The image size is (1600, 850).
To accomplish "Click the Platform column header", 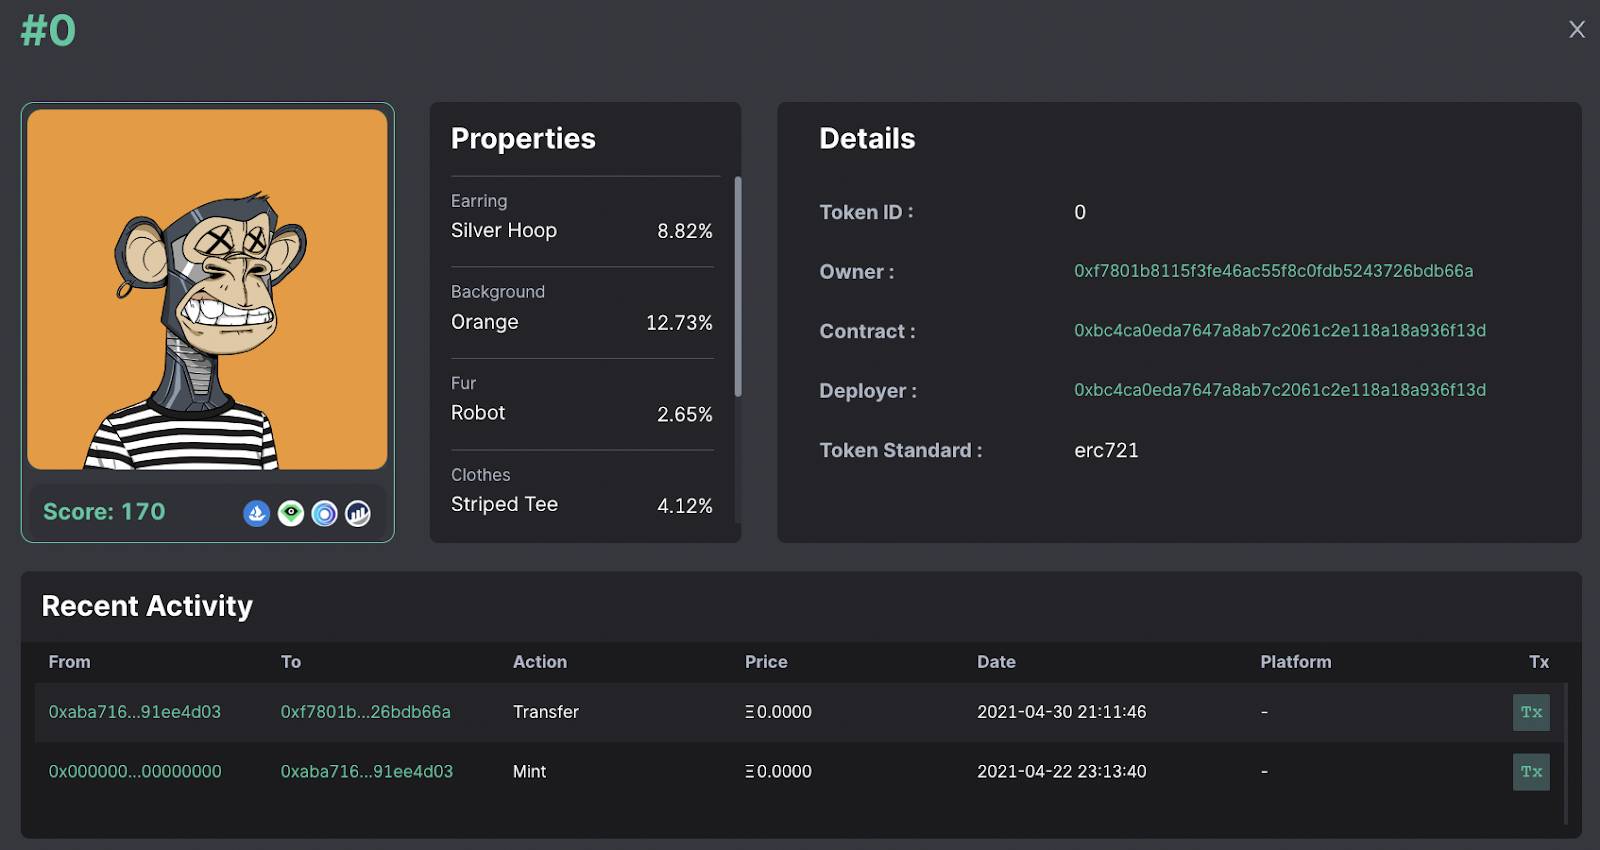I will [x=1296, y=662].
